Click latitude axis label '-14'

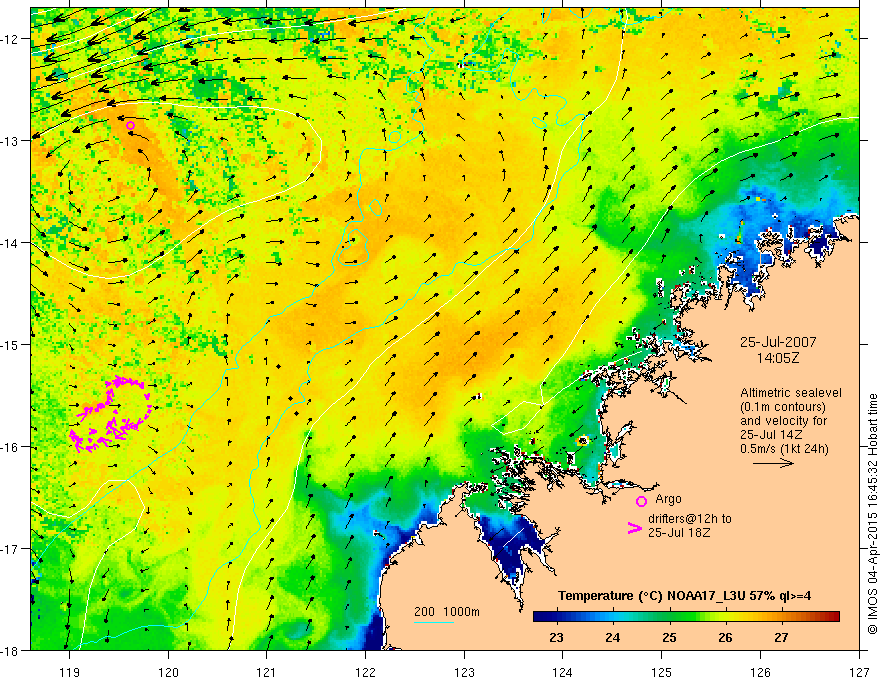pos(11,243)
